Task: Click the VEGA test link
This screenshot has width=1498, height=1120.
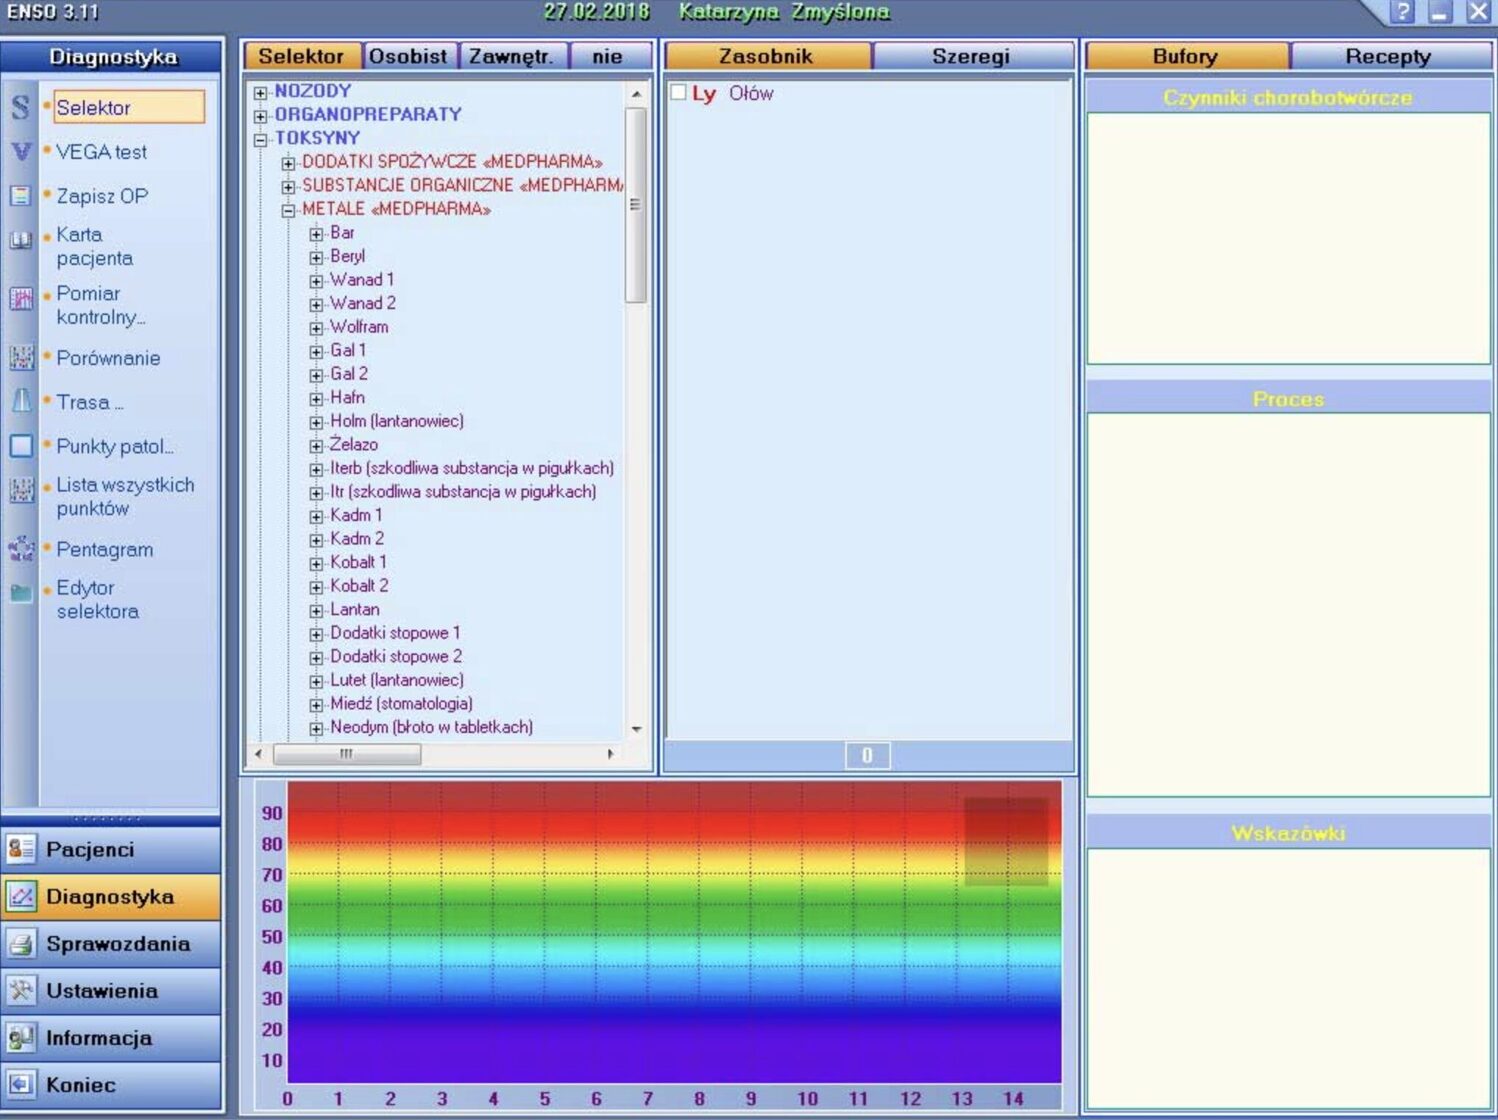Action: click(101, 152)
